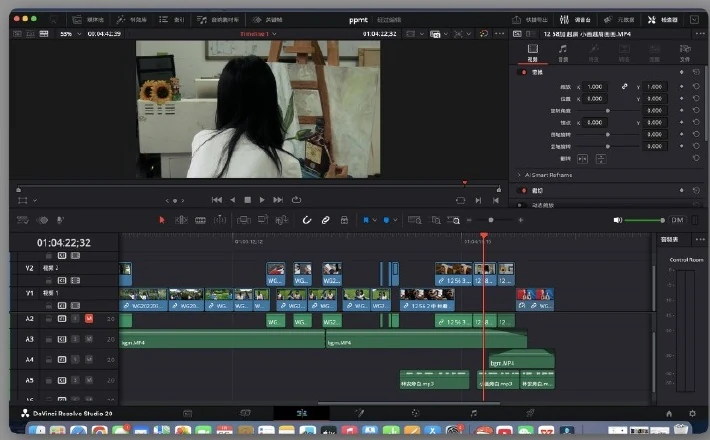710x440 pixels.
Task: Click the DIM audio button
Action: click(677, 220)
